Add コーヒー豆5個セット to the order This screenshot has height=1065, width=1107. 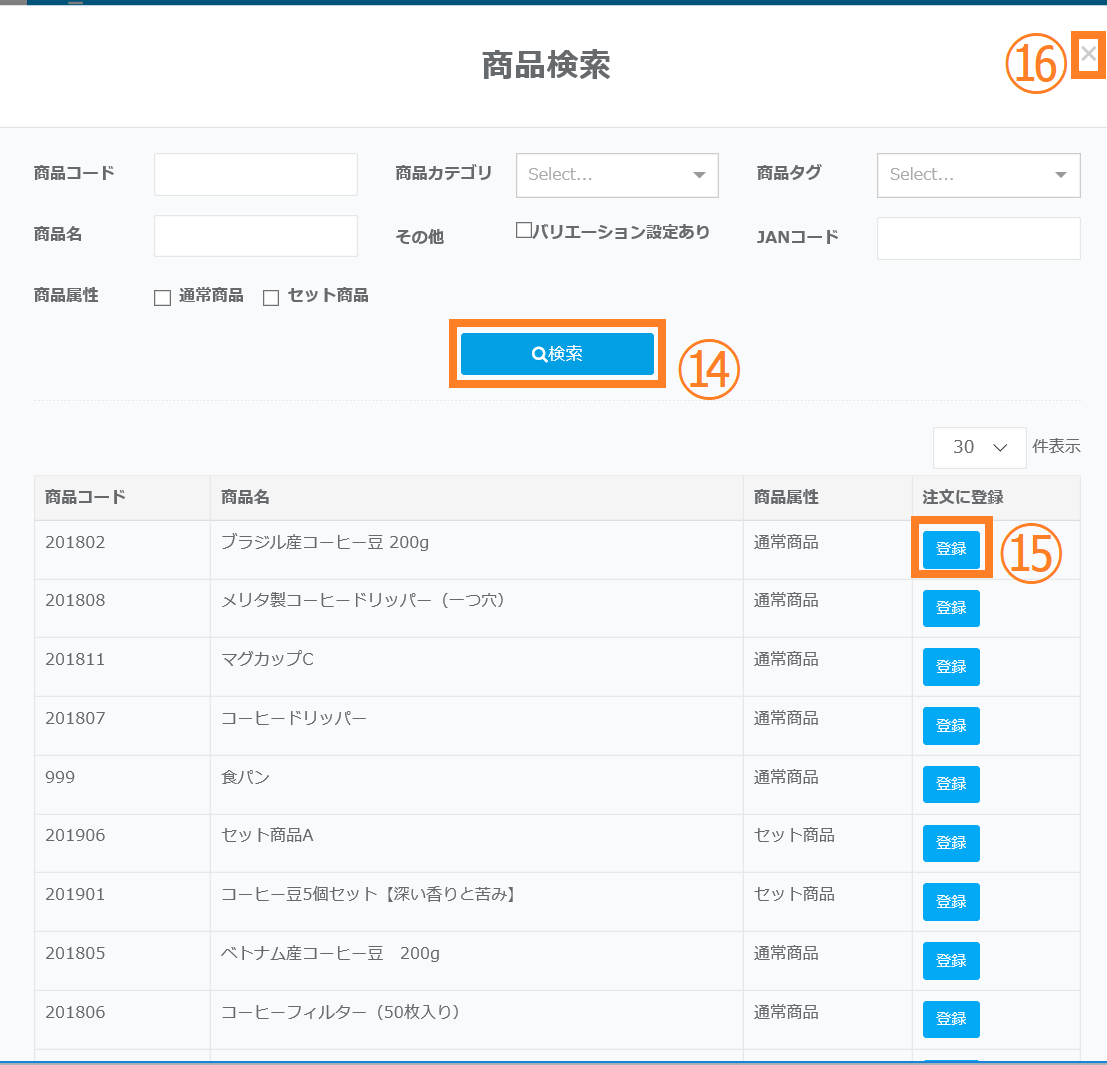tap(951, 902)
